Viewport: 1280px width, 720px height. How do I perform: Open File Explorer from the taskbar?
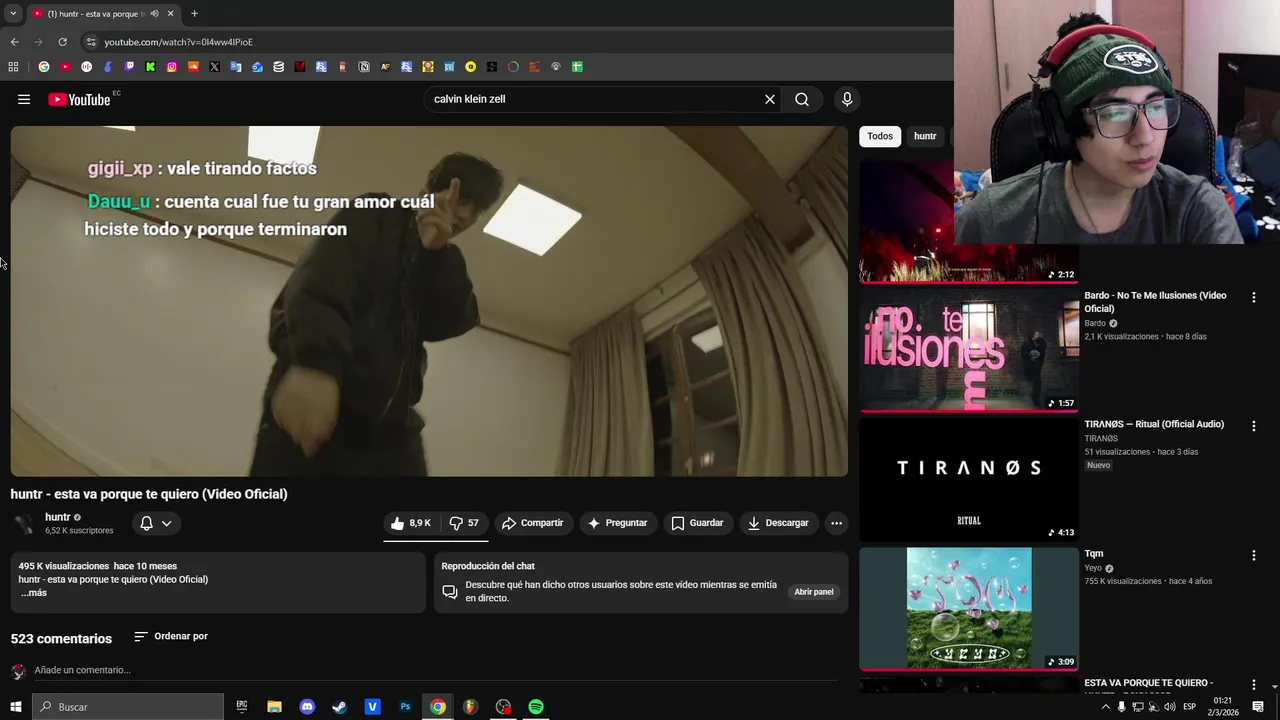pos(274,707)
